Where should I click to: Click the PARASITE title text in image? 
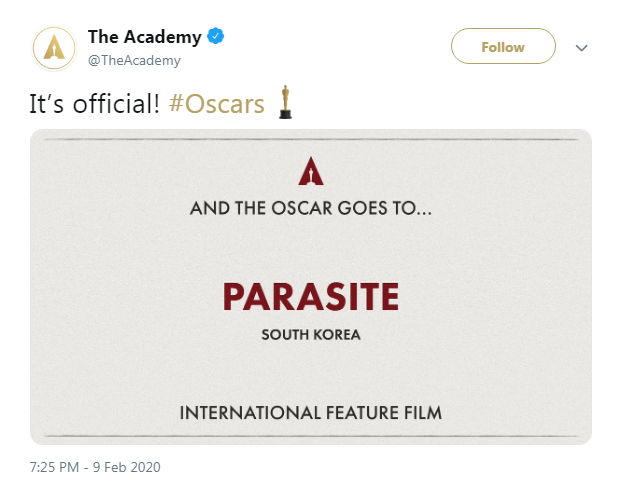[x=311, y=297]
